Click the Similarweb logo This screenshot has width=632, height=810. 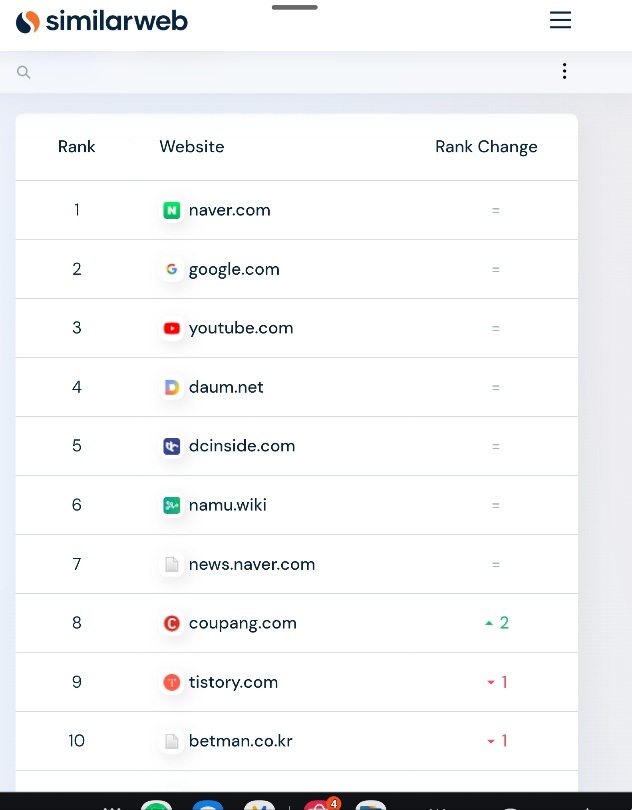pos(102,21)
